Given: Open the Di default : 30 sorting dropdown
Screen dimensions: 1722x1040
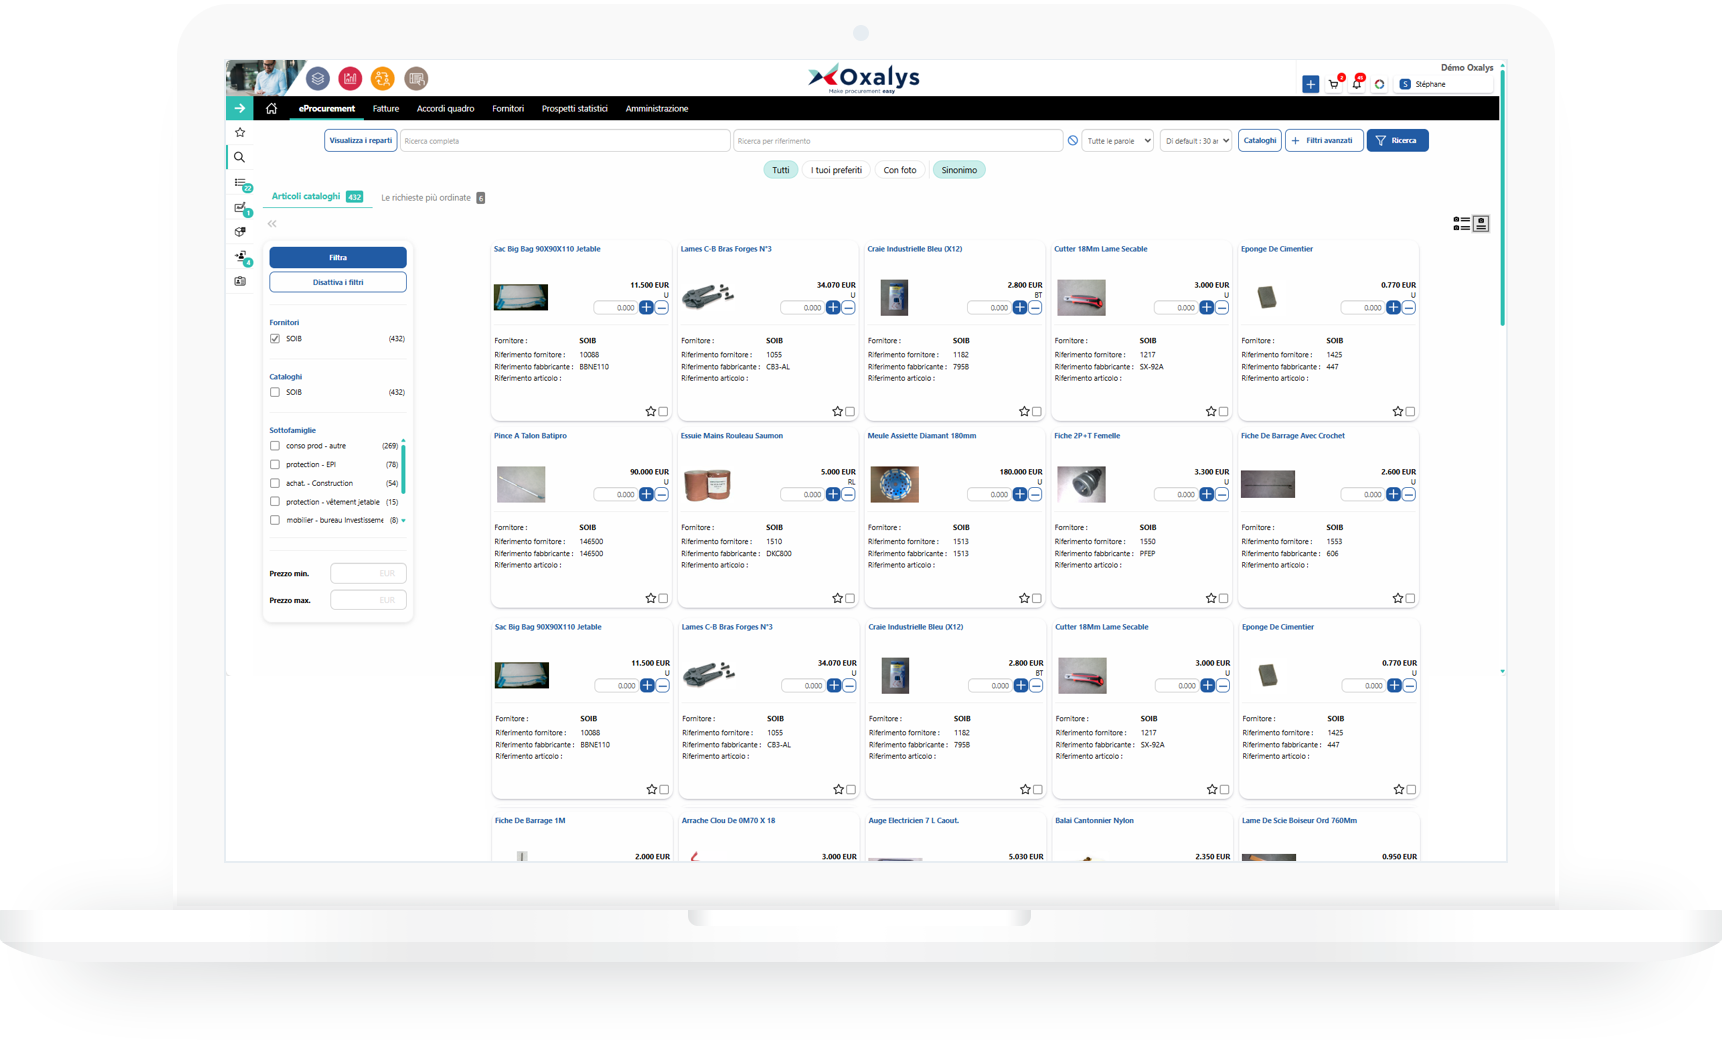Looking at the screenshot, I should (1196, 140).
